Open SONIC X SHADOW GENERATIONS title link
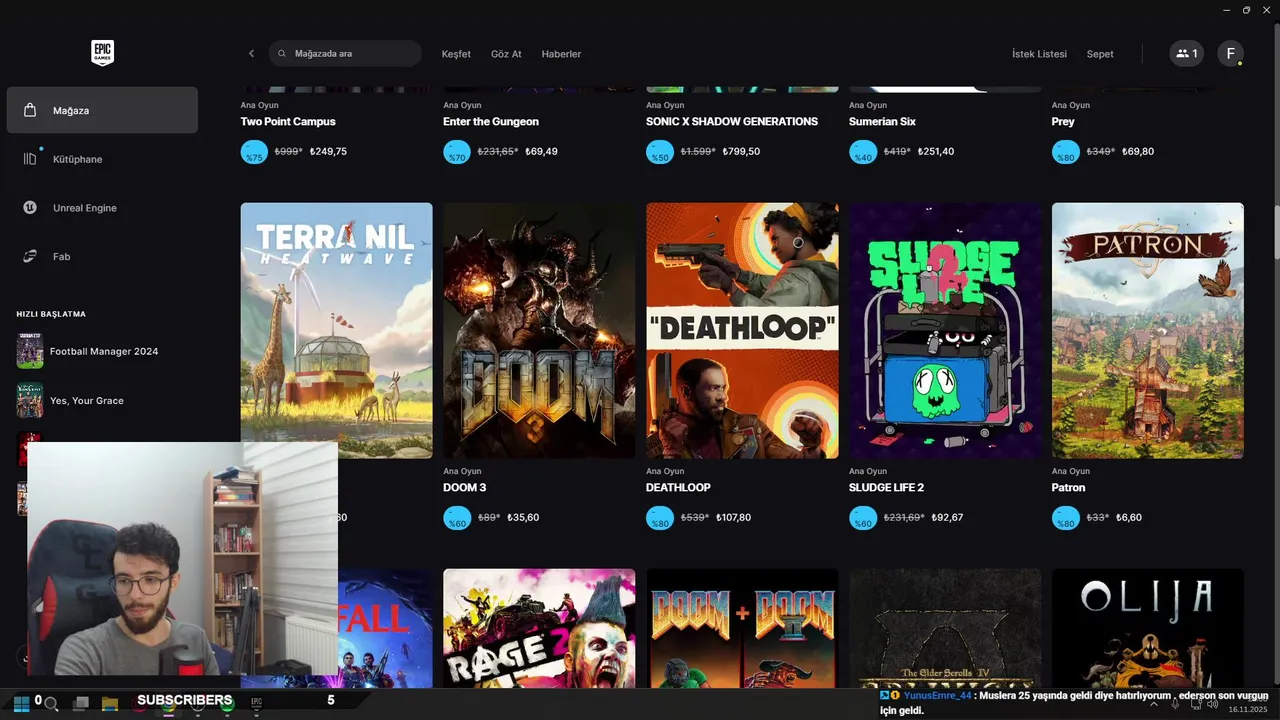 click(x=732, y=122)
